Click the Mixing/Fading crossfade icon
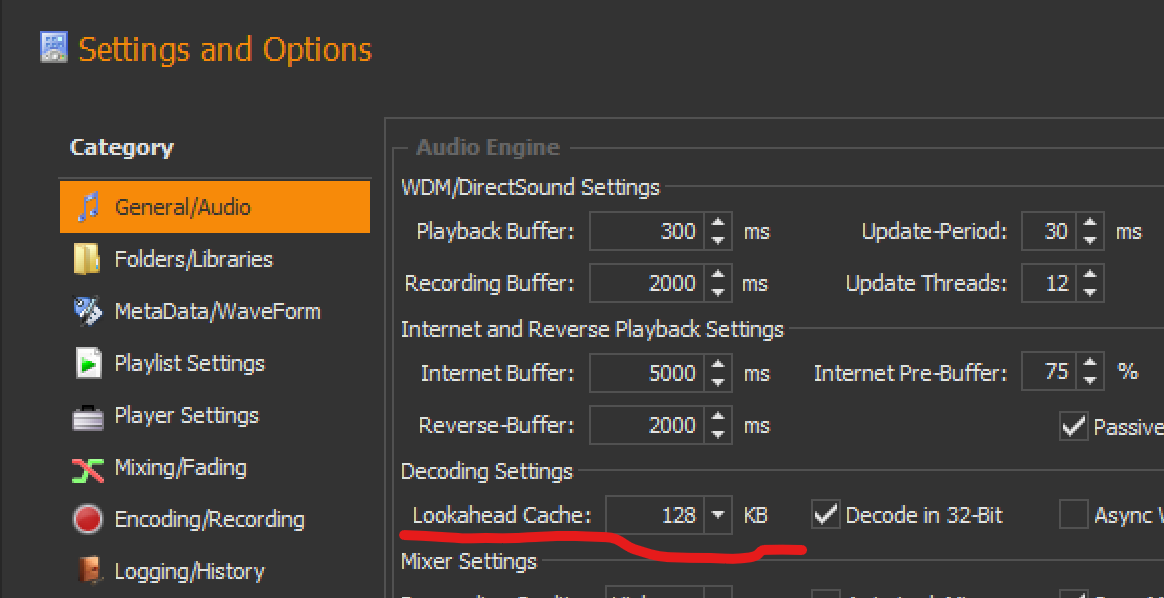This screenshot has width=1164, height=598. [88, 468]
